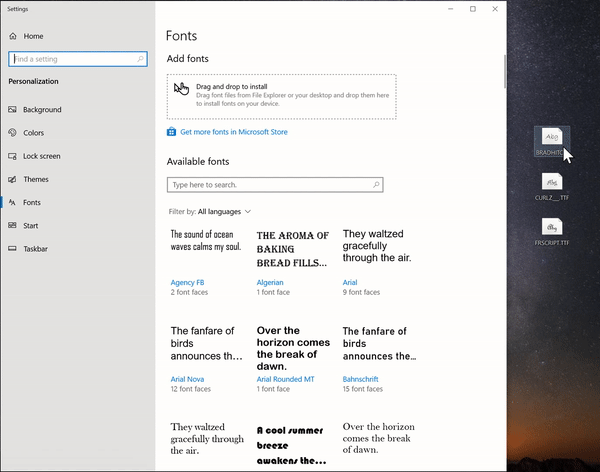Open Colors via the palette icon

point(13,133)
